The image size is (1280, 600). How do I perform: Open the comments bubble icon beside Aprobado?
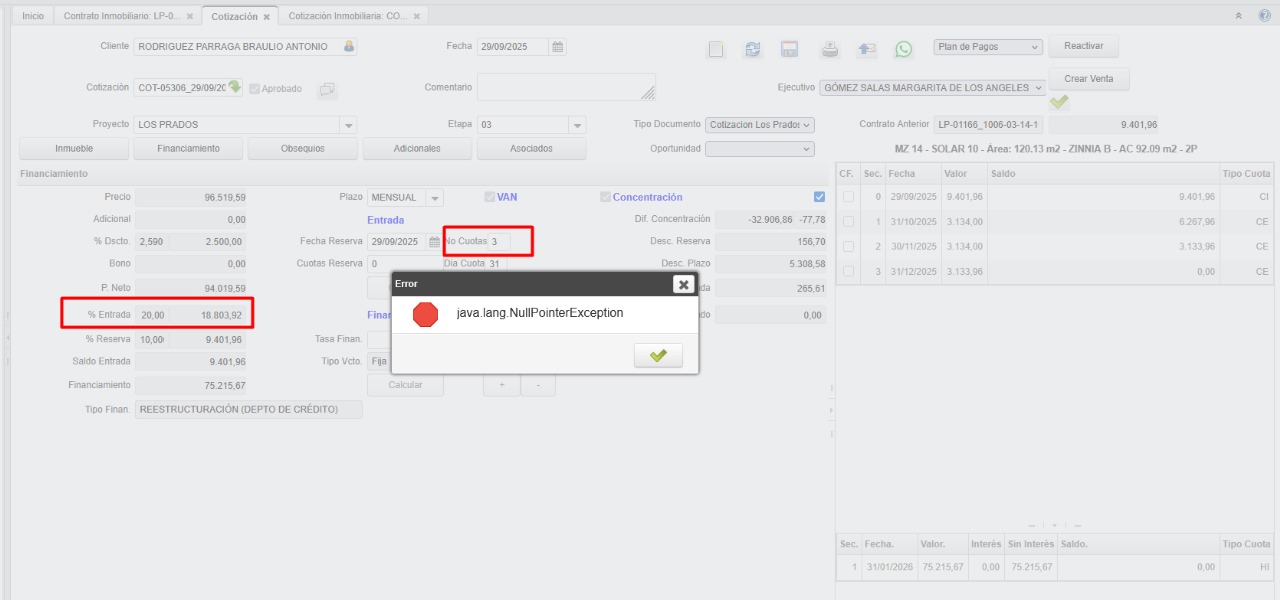[327, 90]
